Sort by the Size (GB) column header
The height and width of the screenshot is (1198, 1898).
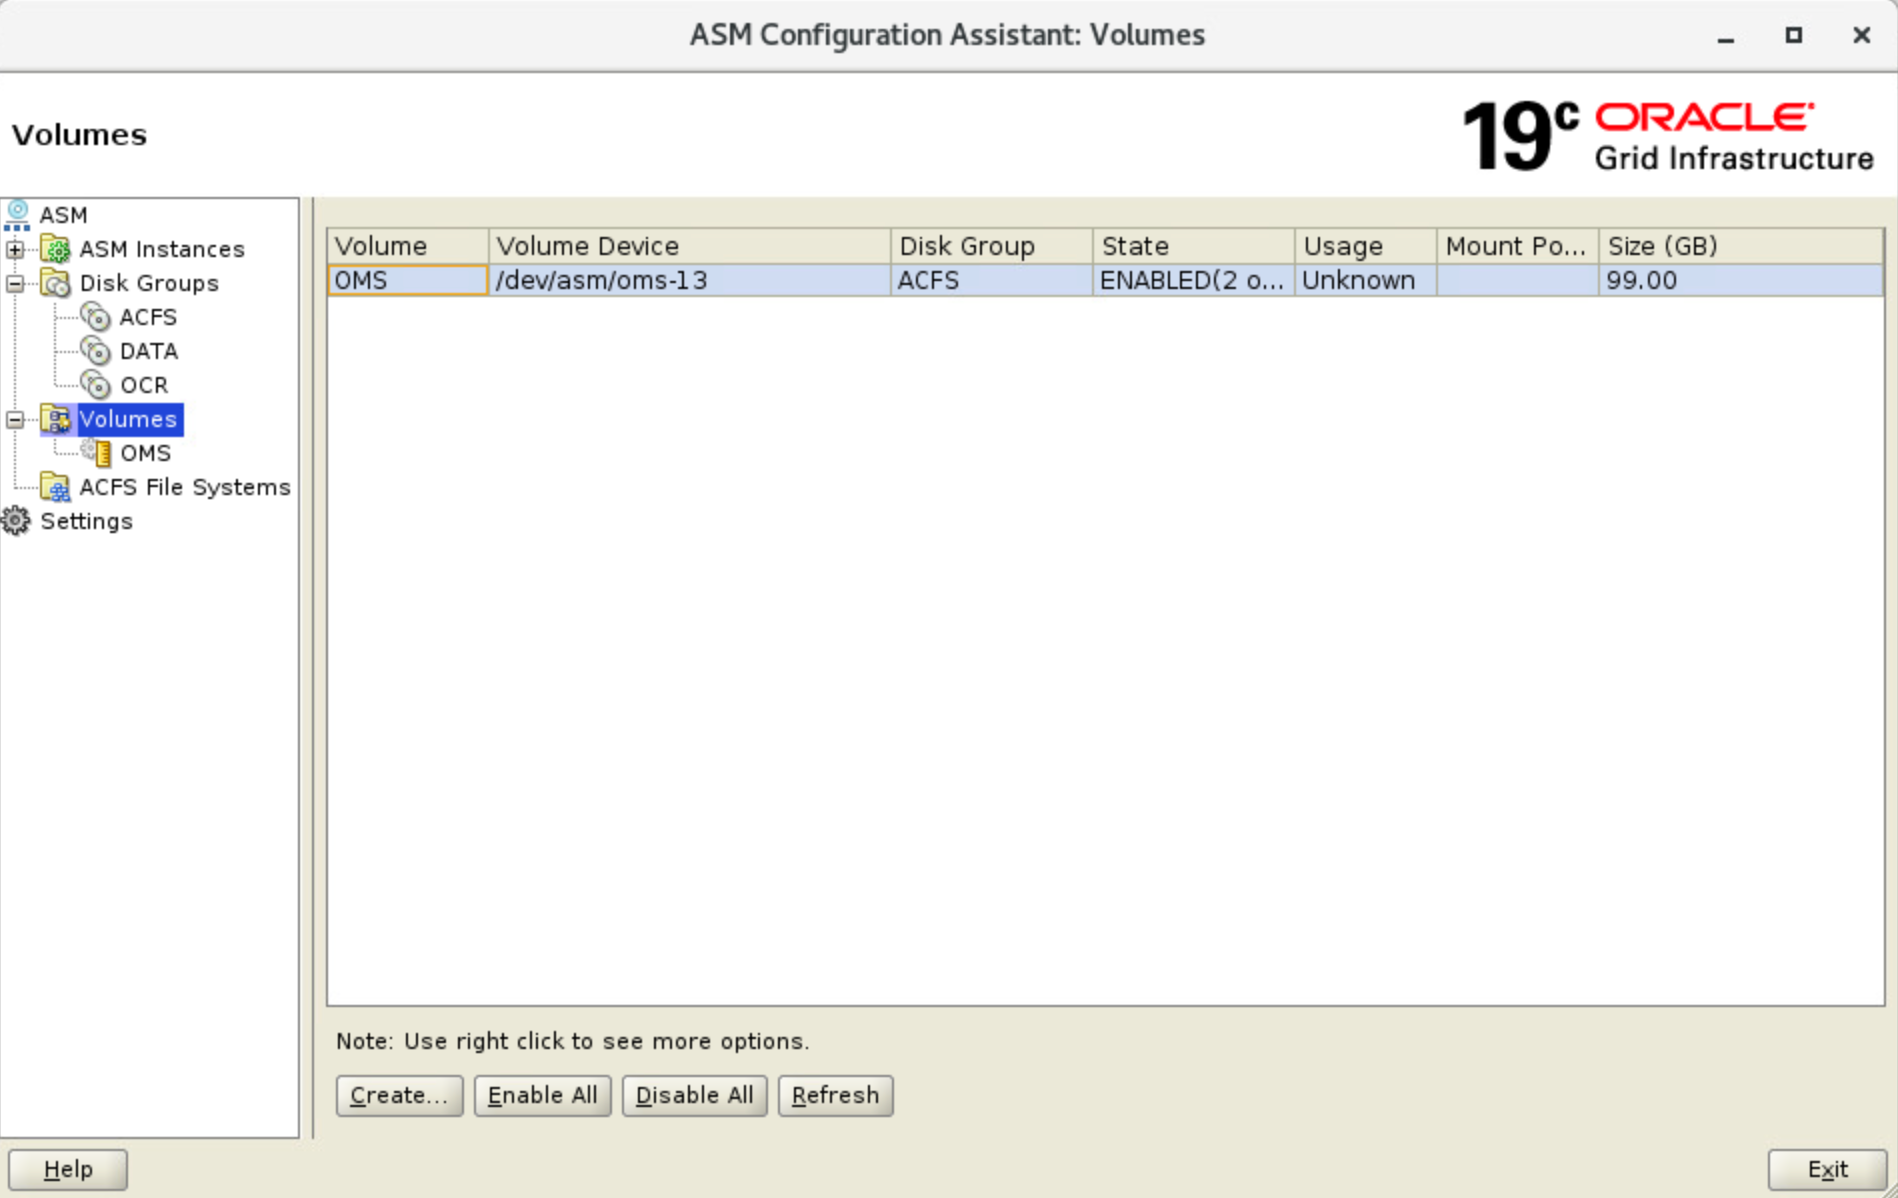(1741, 246)
